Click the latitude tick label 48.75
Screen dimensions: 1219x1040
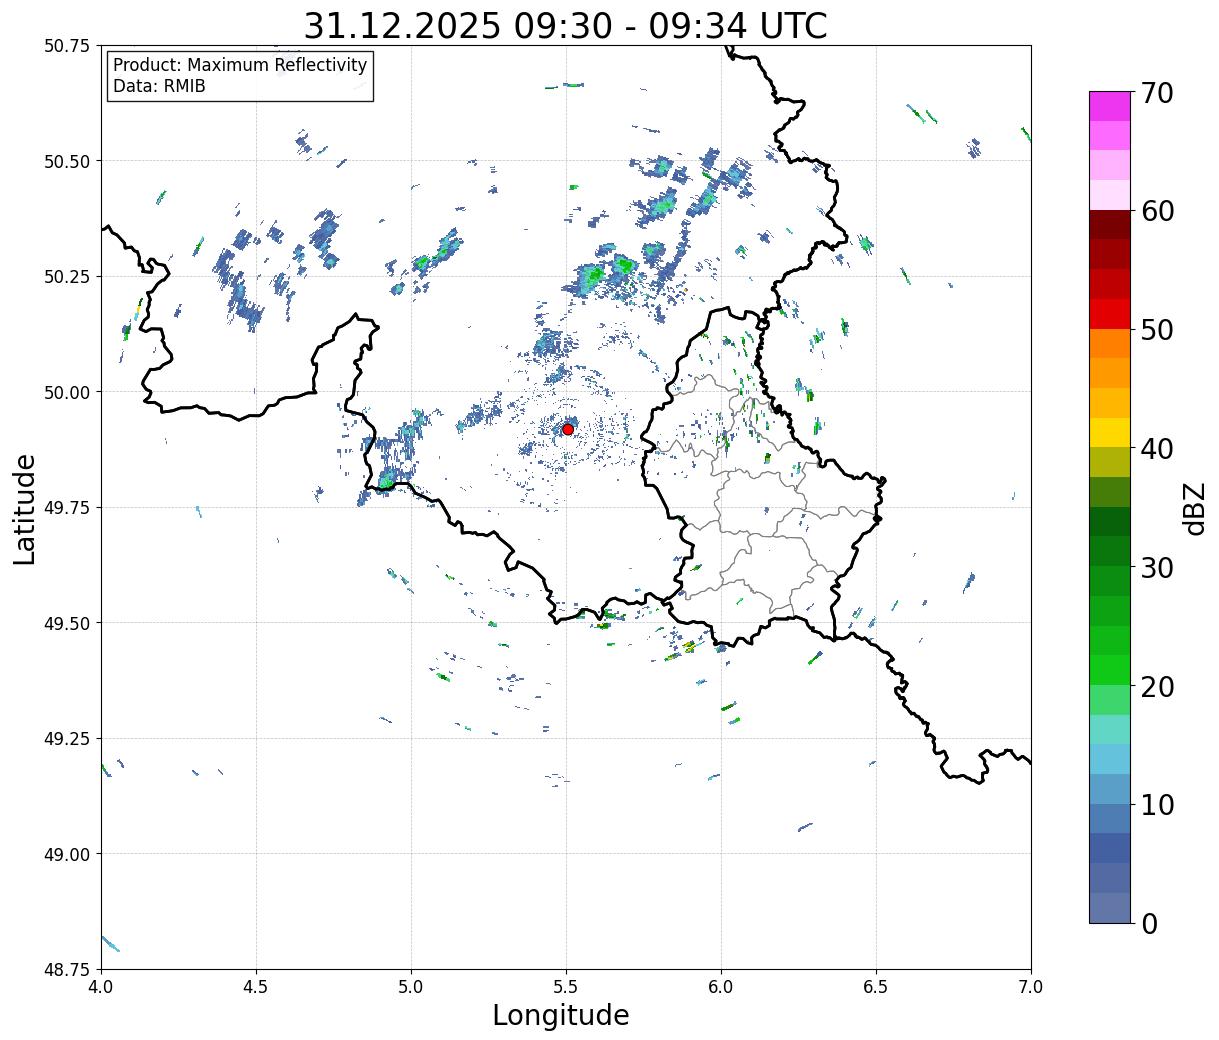[x=67, y=969]
